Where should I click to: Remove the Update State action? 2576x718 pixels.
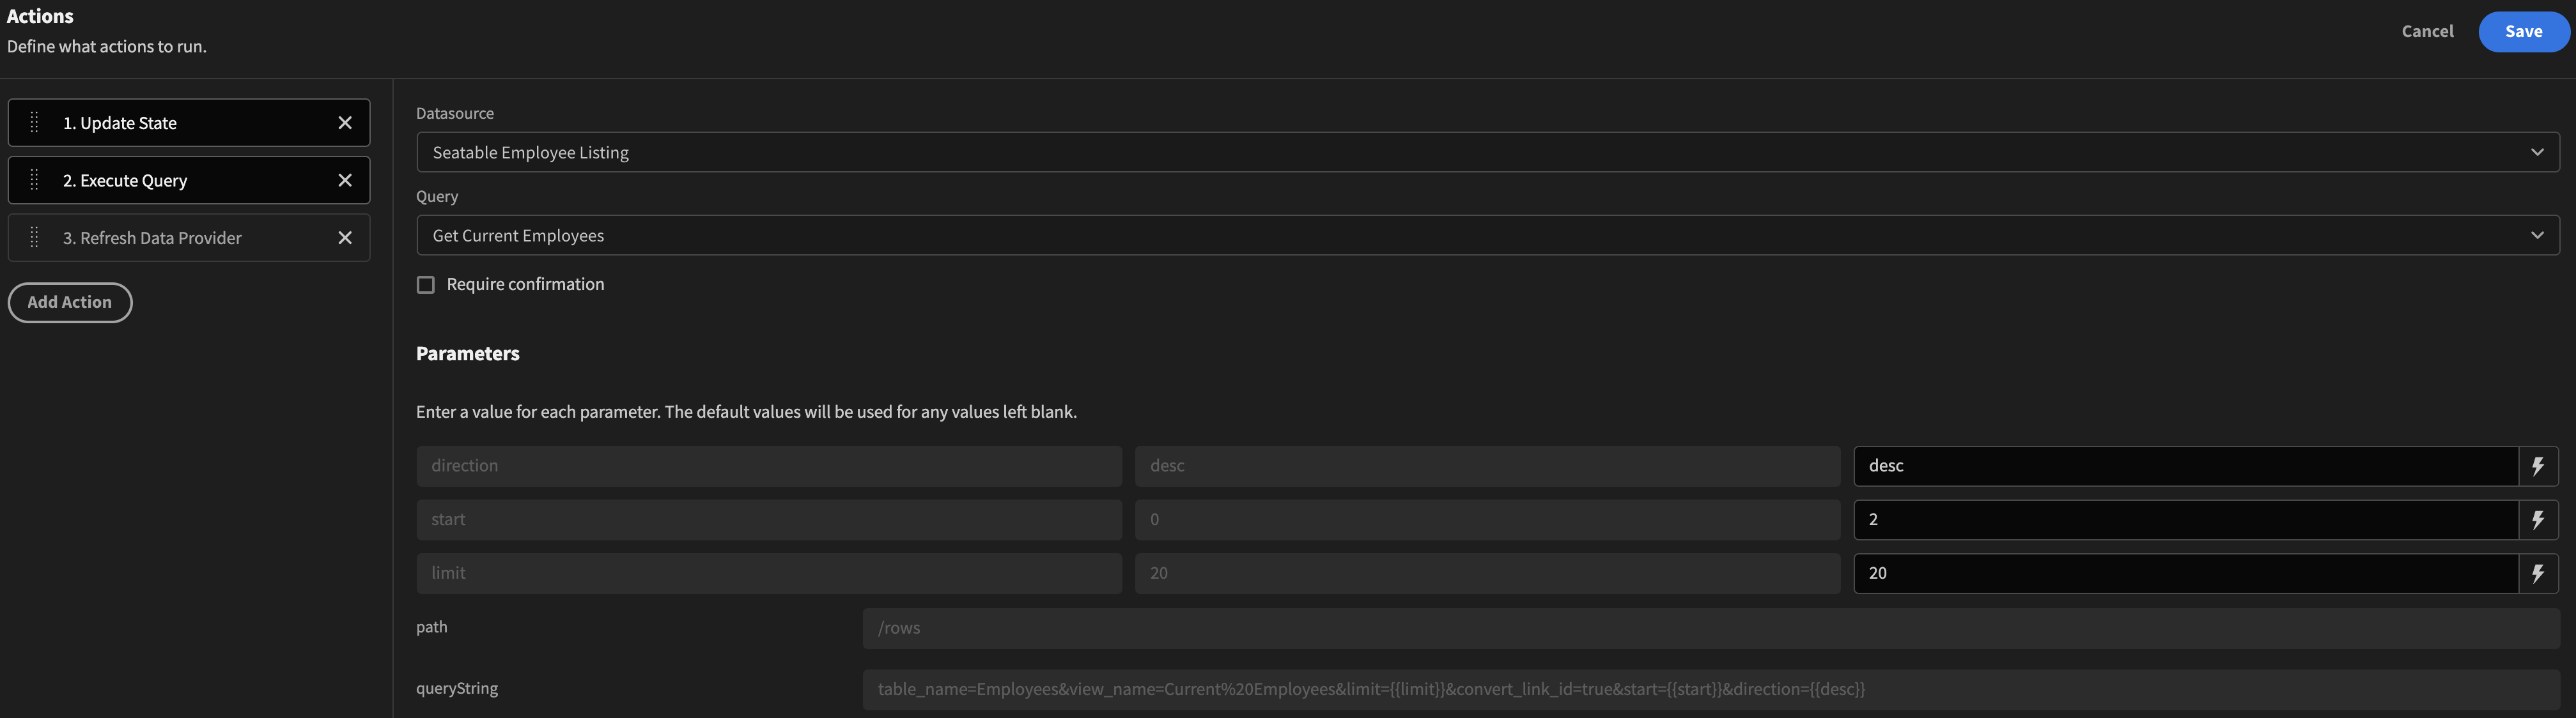pyautogui.click(x=345, y=122)
